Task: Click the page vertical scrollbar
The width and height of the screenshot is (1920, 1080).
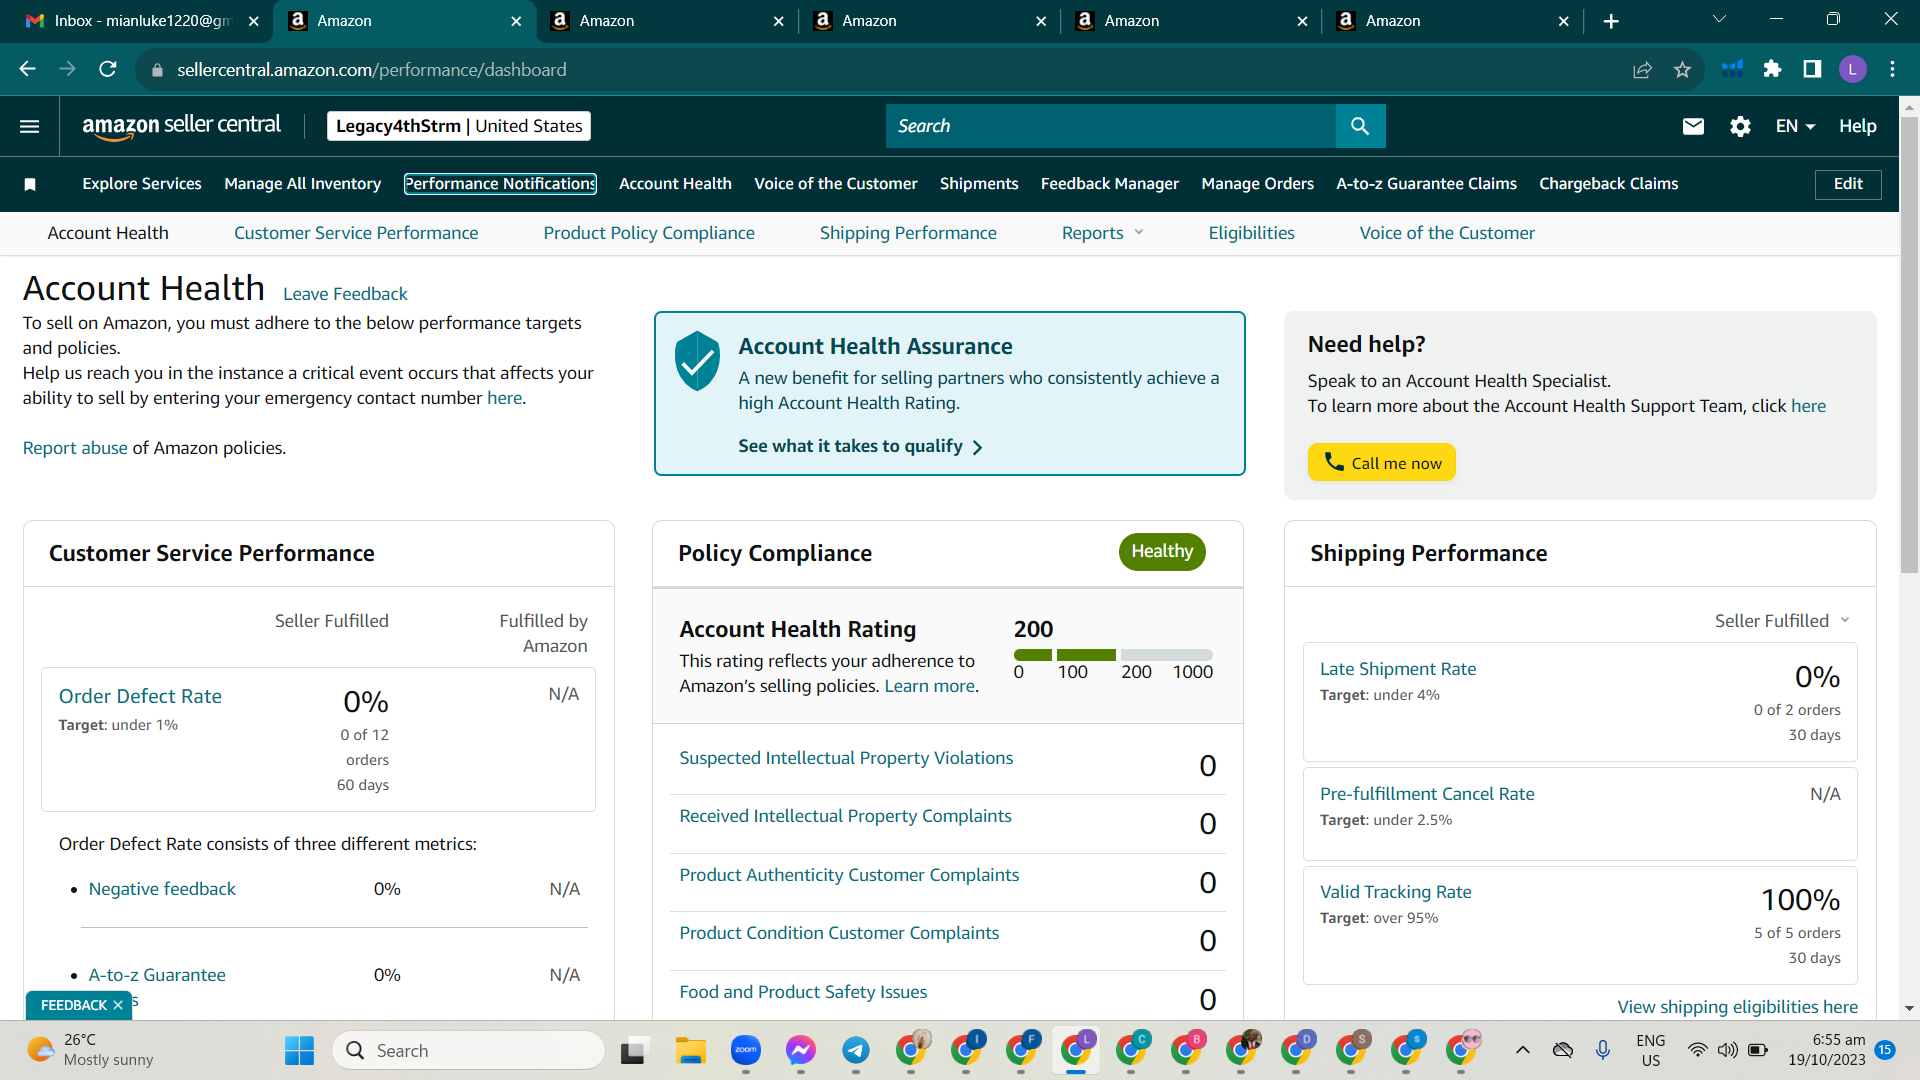Action: [x=1909, y=344]
